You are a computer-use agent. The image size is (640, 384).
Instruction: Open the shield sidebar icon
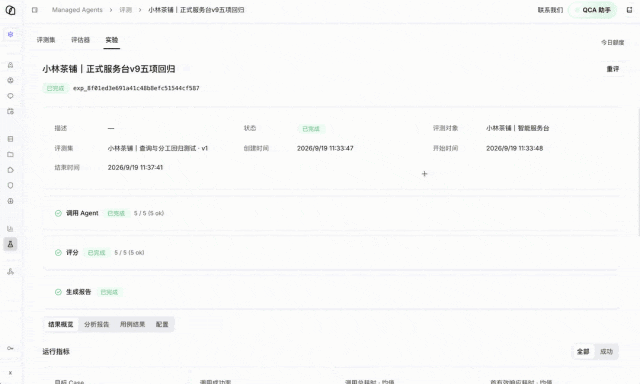pos(11,186)
